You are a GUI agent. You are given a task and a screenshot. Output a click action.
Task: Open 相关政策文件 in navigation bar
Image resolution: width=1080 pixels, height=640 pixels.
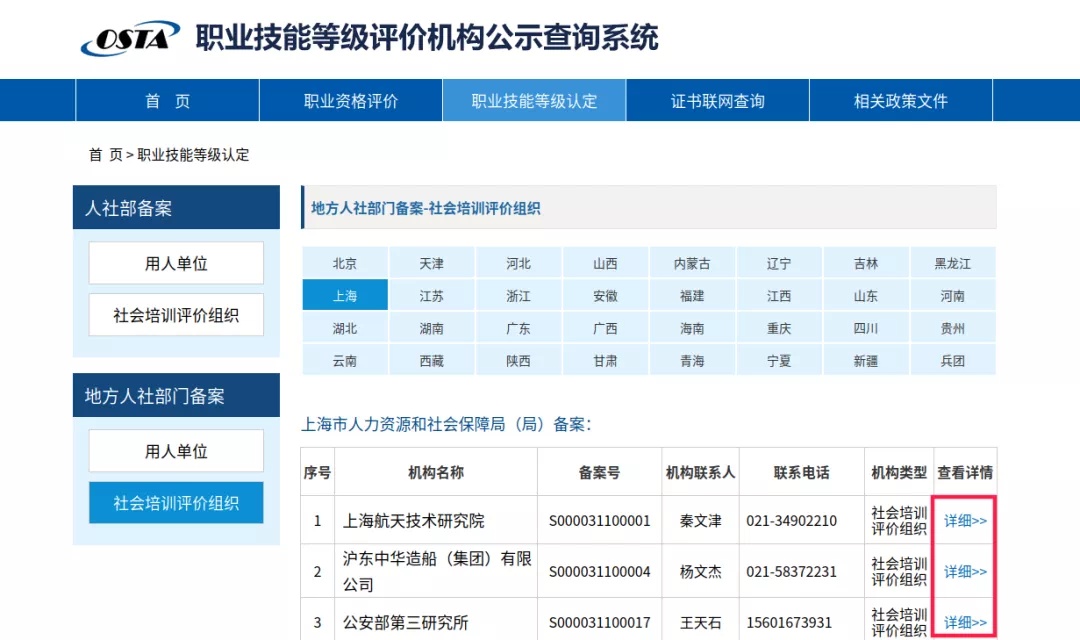coord(900,101)
